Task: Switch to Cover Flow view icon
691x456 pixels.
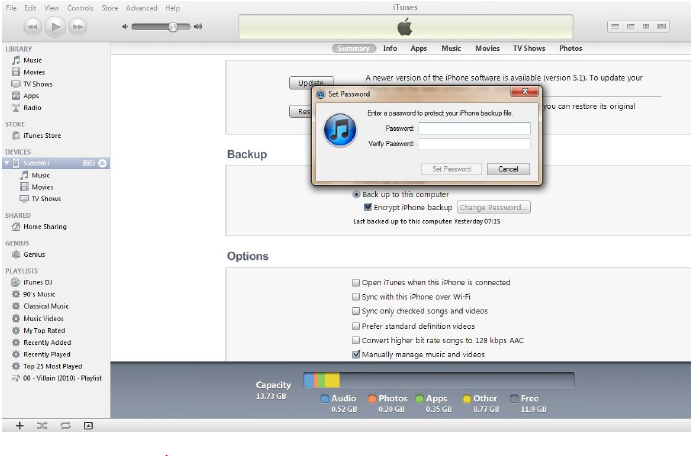Action: [661, 26]
